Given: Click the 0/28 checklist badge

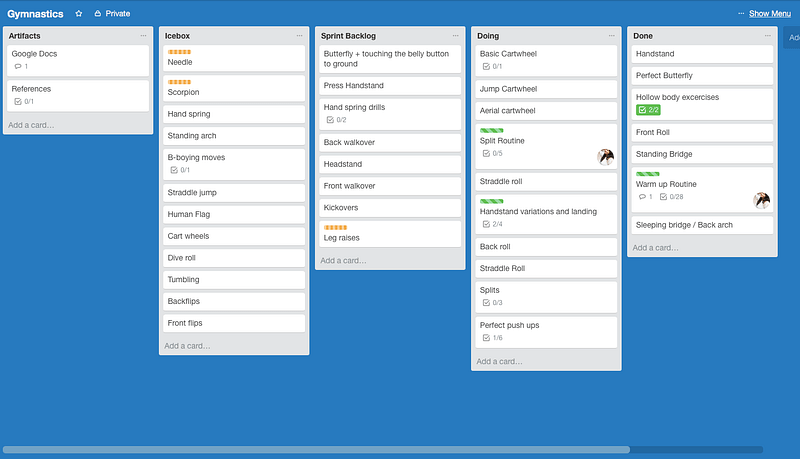Looking at the screenshot, I should tap(671, 197).
